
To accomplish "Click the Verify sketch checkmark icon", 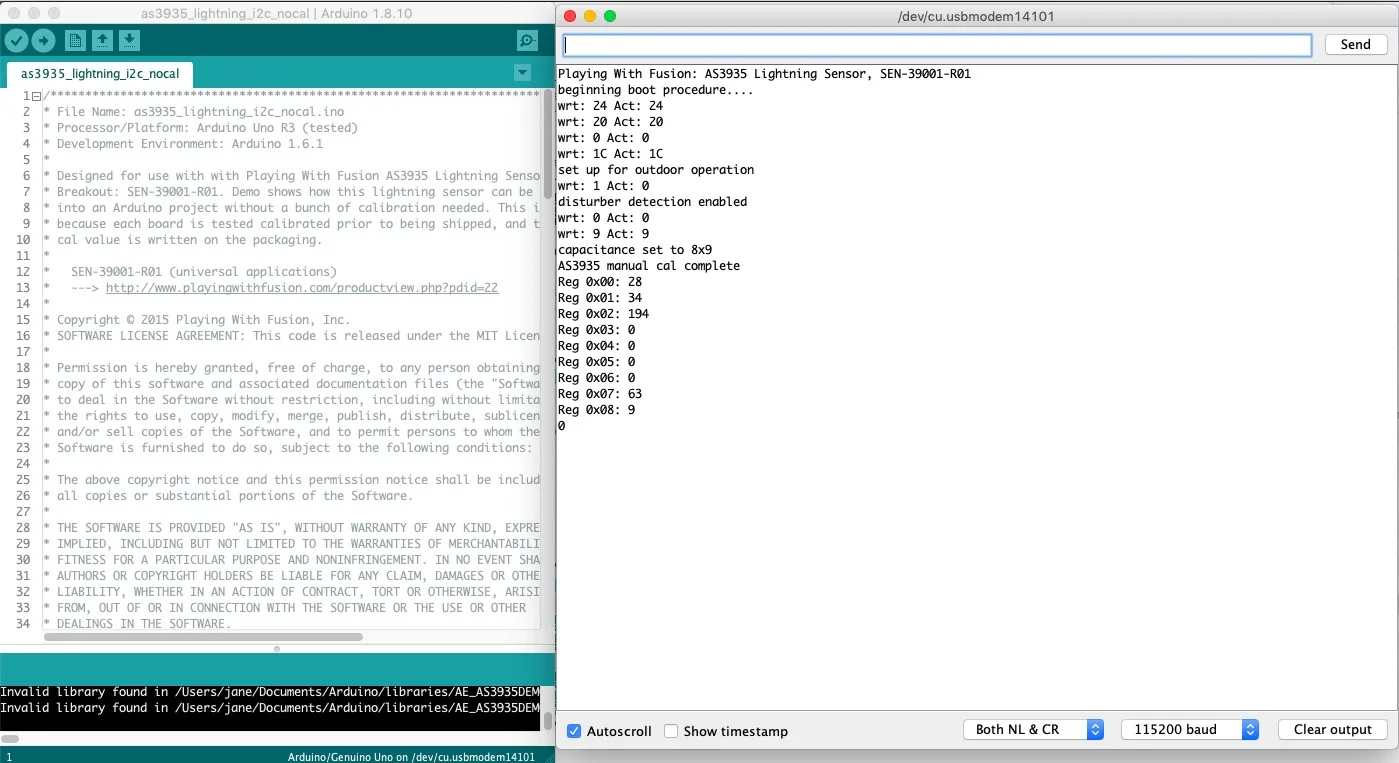I will 16,40.
